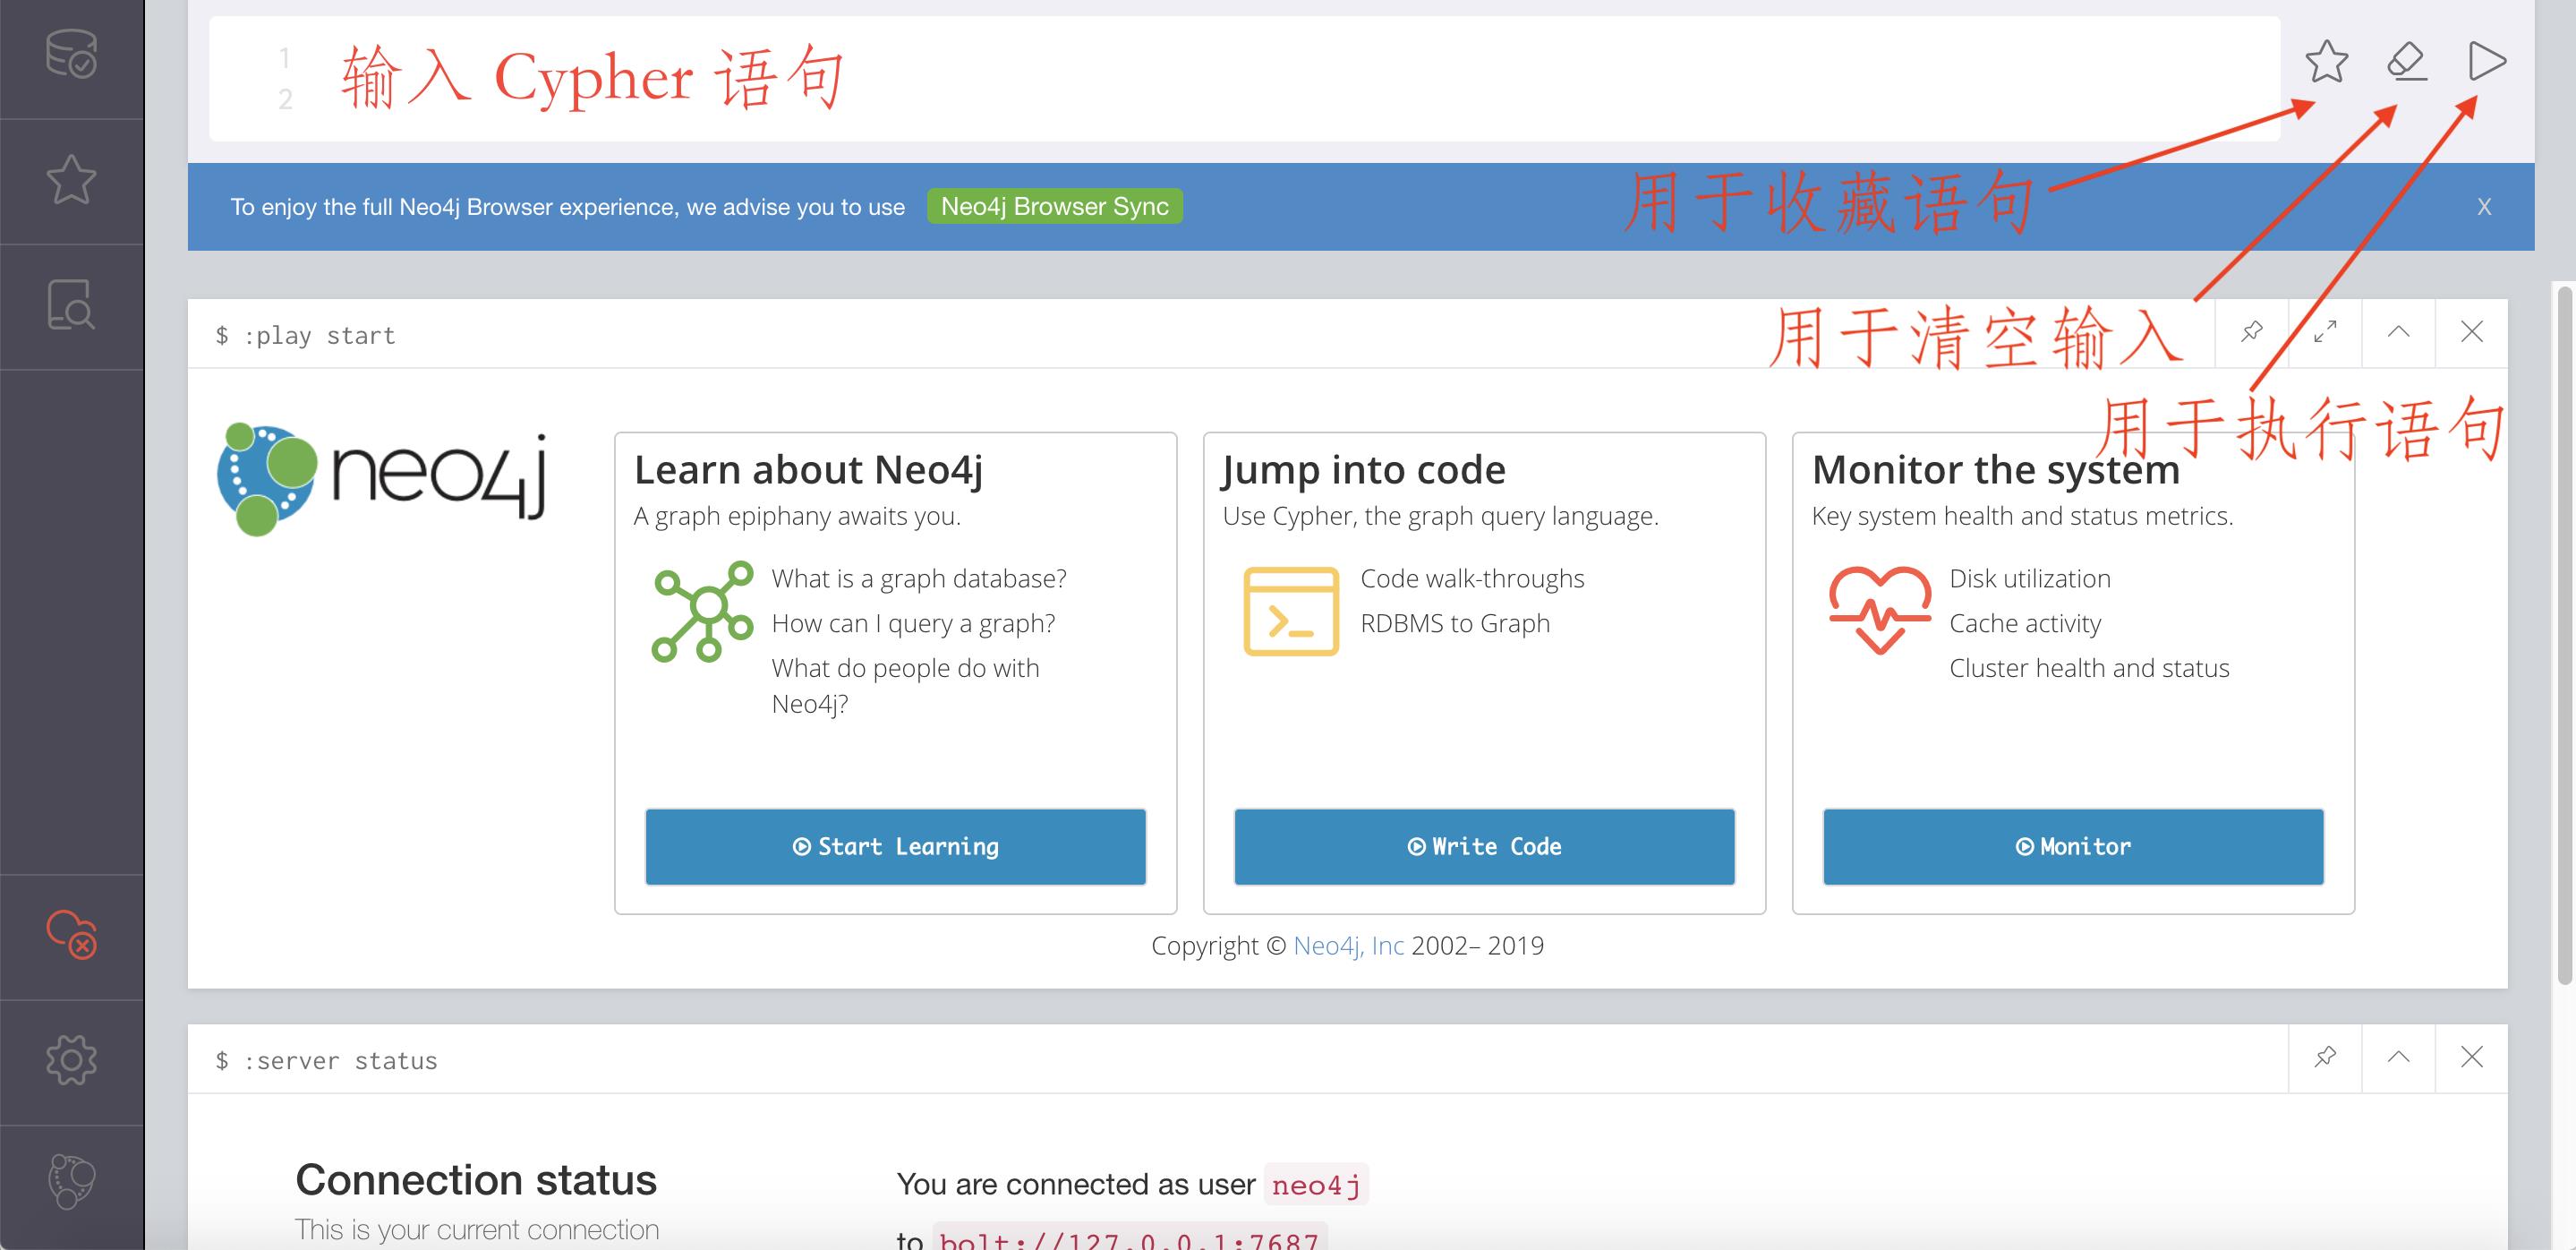Toggle the pin icon on play start result
The width and height of the screenshot is (2576, 1250).
pyautogui.click(x=2256, y=332)
